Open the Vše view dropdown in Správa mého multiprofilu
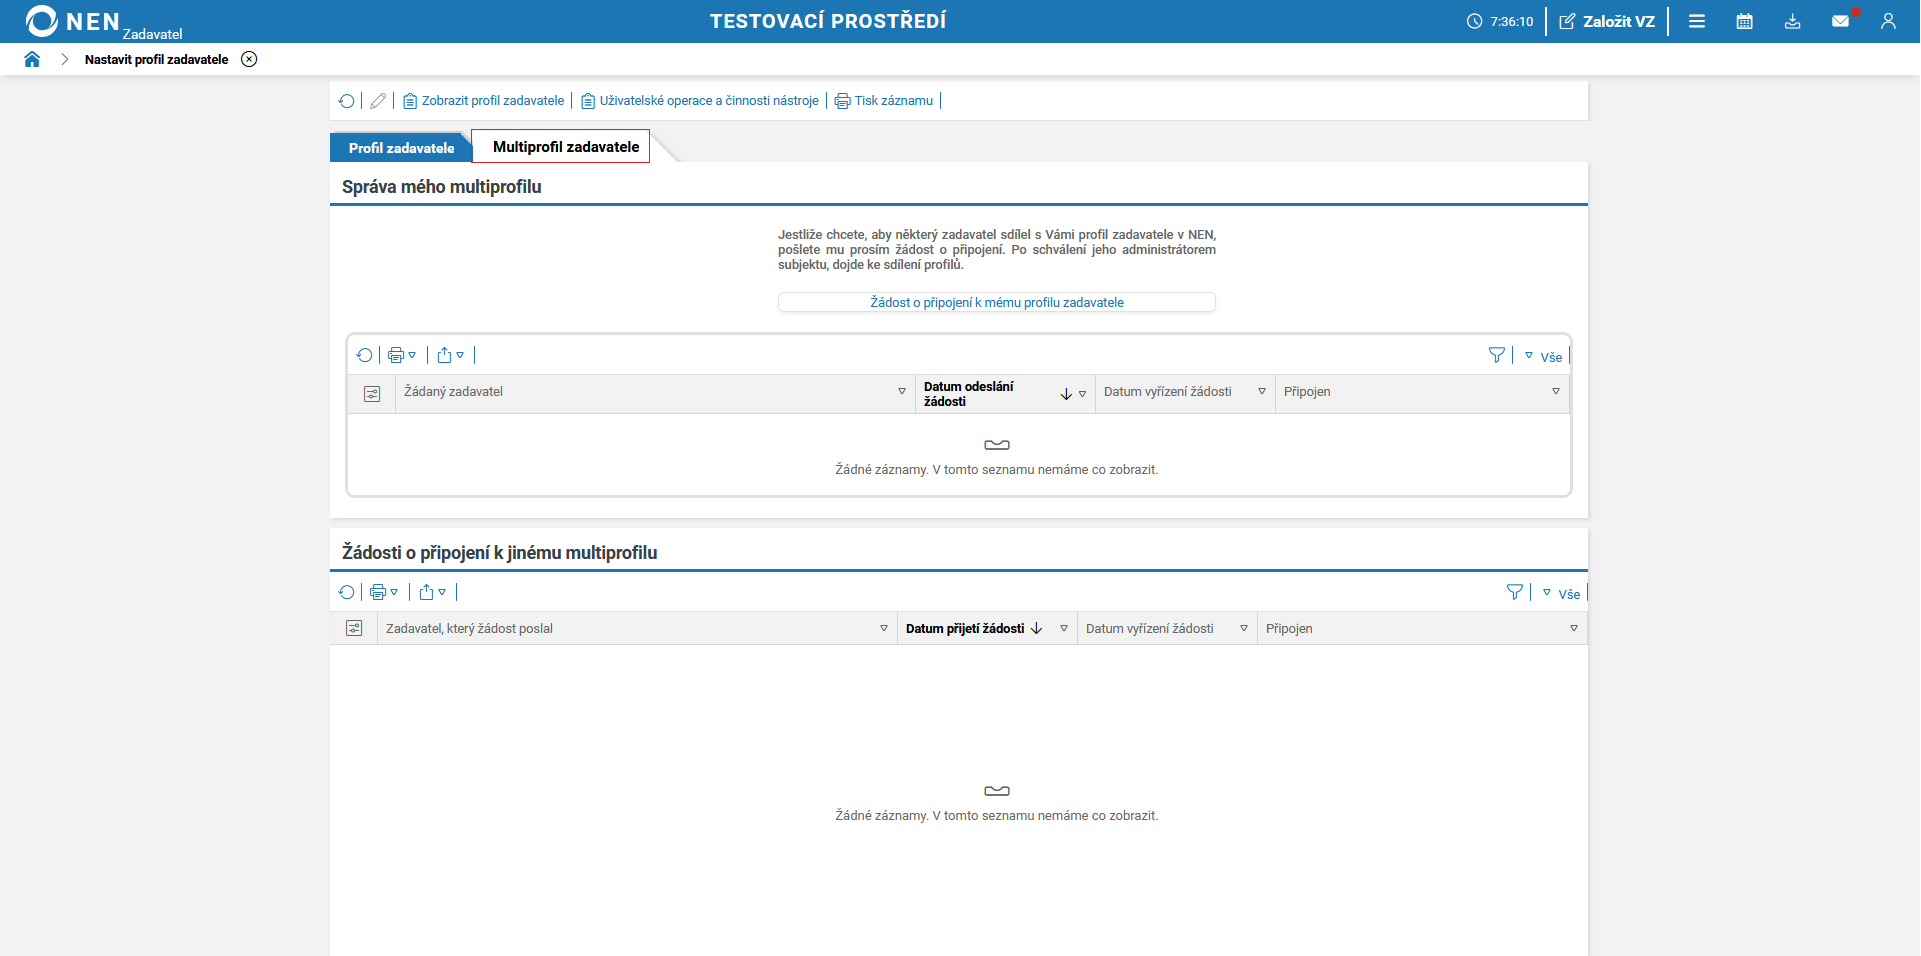 1543,356
